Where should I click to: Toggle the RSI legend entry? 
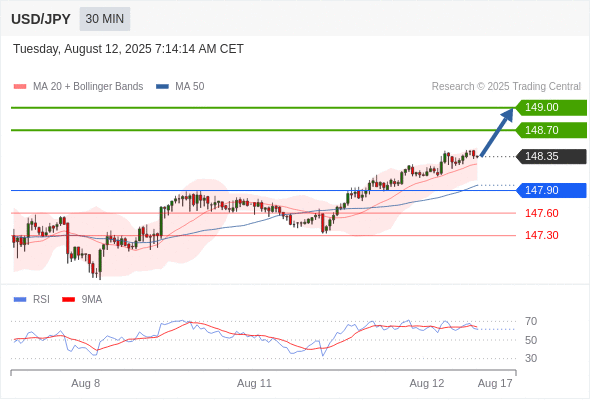(32, 300)
